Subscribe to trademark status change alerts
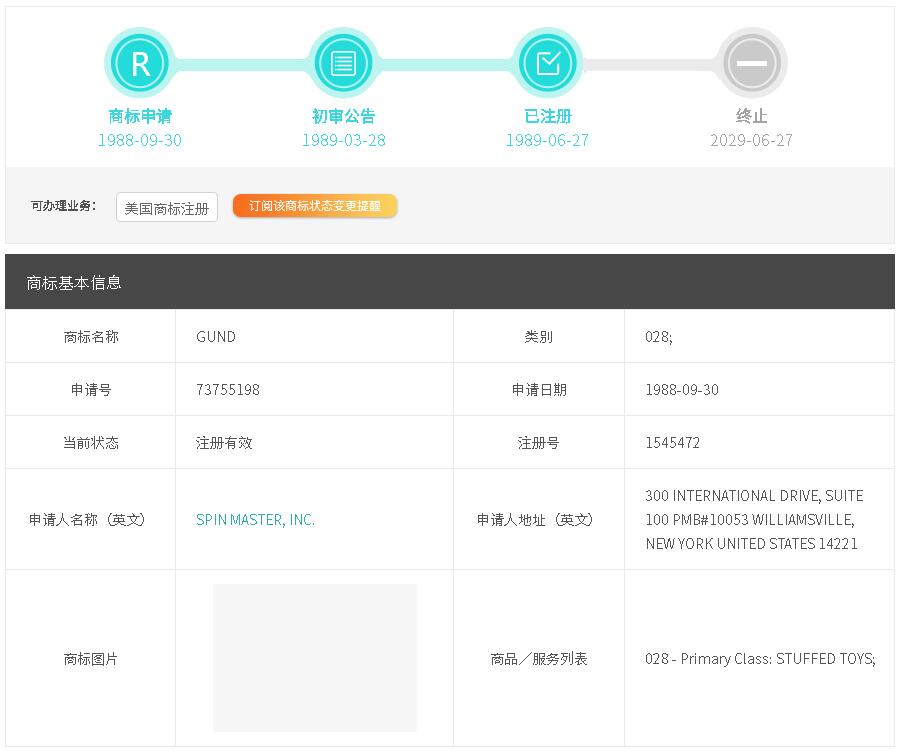 click(315, 206)
